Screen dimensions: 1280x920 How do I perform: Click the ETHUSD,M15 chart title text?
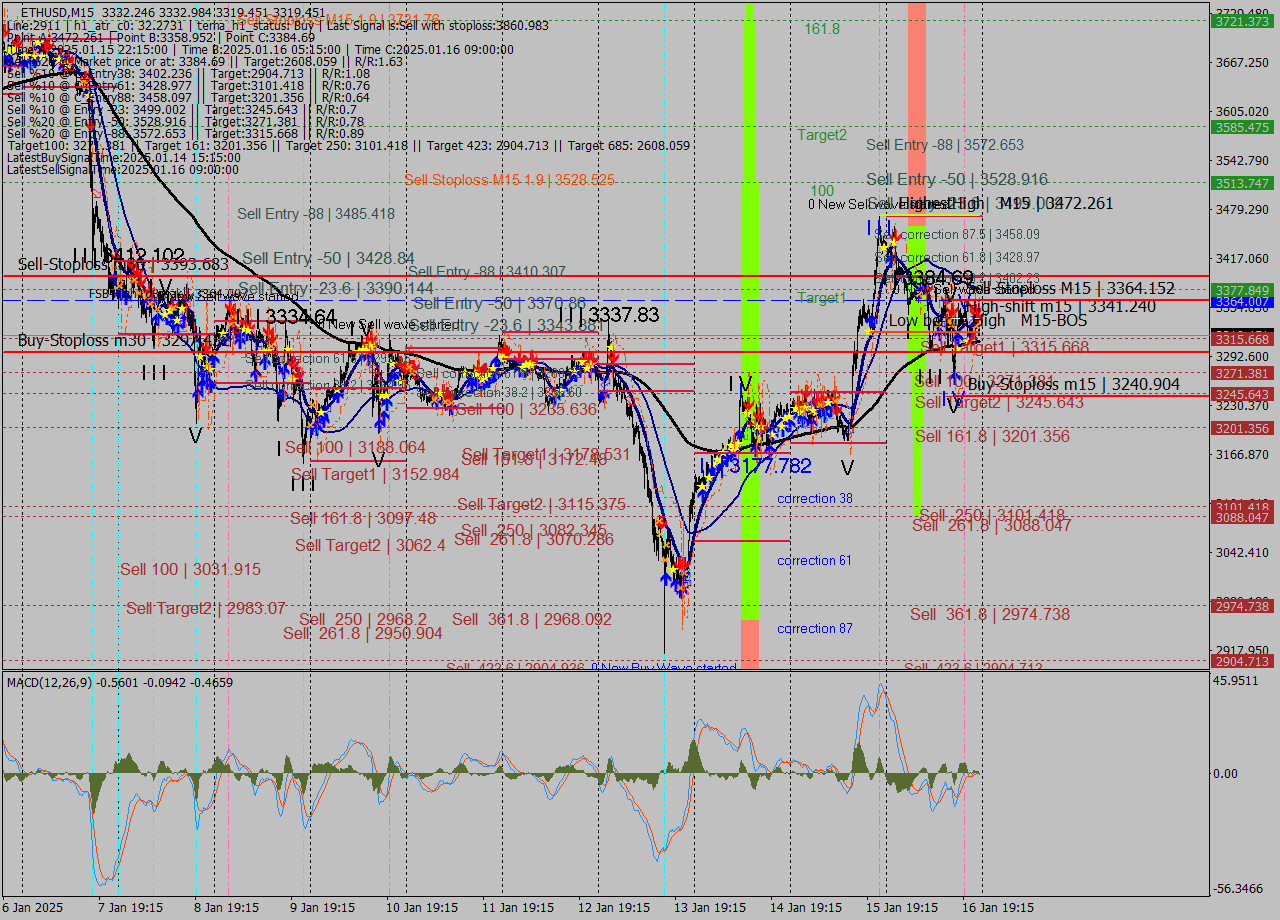click(x=56, y=12)
